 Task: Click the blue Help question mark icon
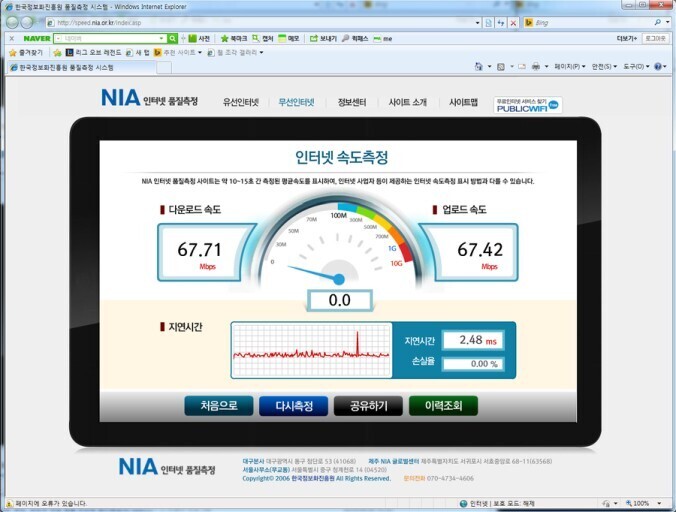coord(658,66)
